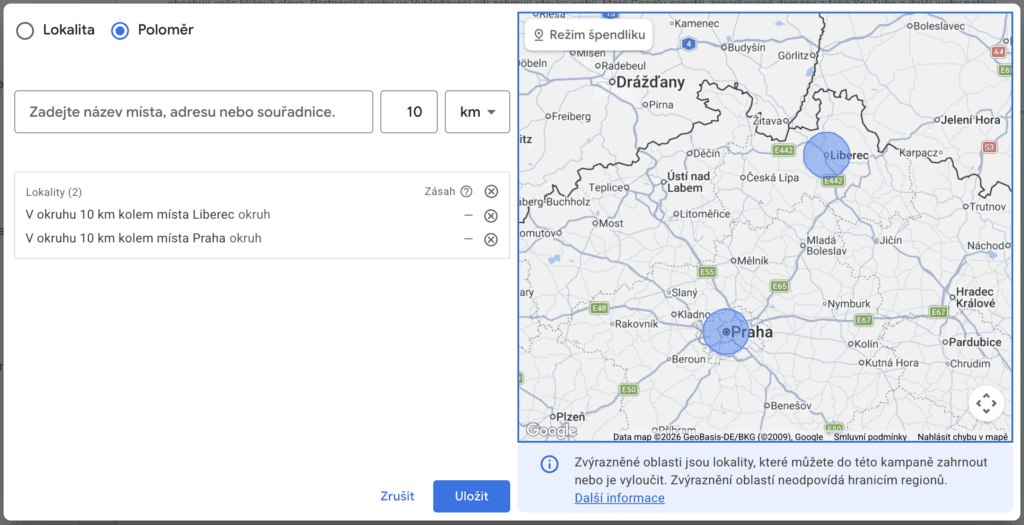This screenshot has width=1024, height=525.
Task: Click the radius value field showing 10
Action: (x=409, y=112)
